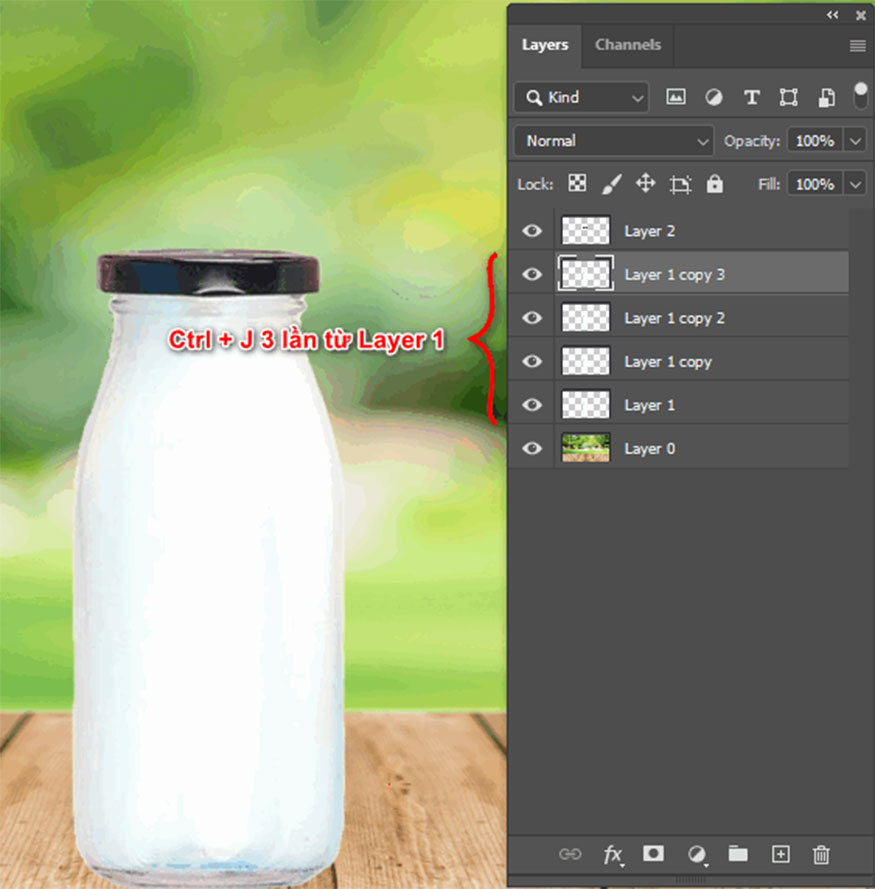
Task: Click the Fill 100% field
Action: 815,184
